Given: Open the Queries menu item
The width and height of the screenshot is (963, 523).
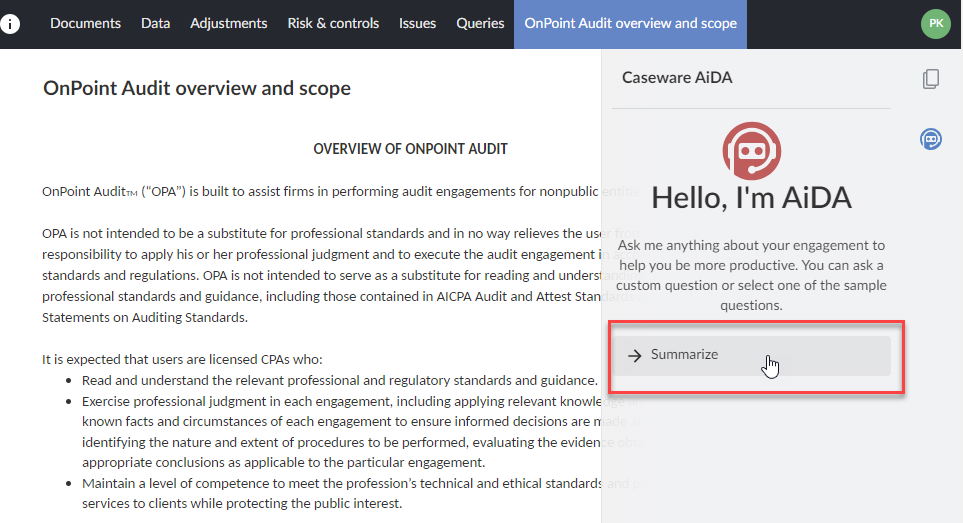Looking at the screenshot, I should (x=480, y=23).
